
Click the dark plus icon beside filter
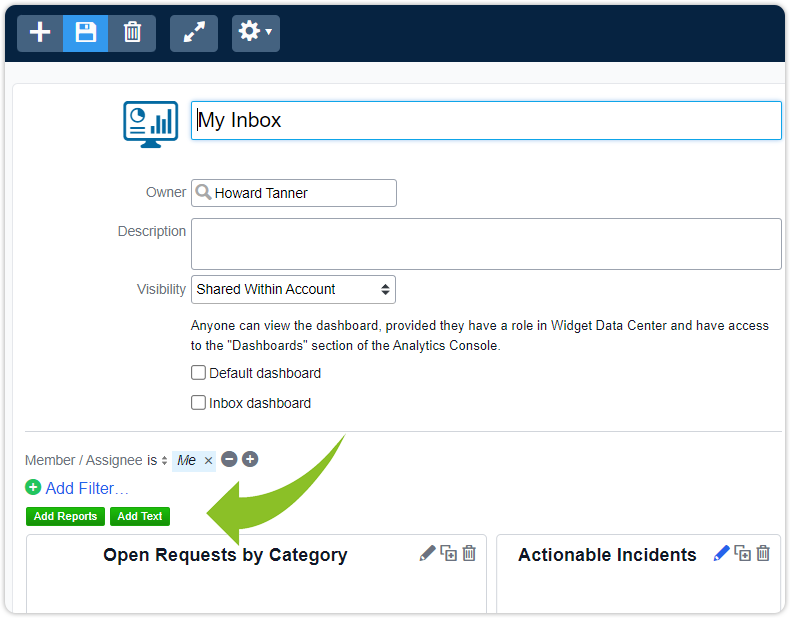(x=250, y=459)
